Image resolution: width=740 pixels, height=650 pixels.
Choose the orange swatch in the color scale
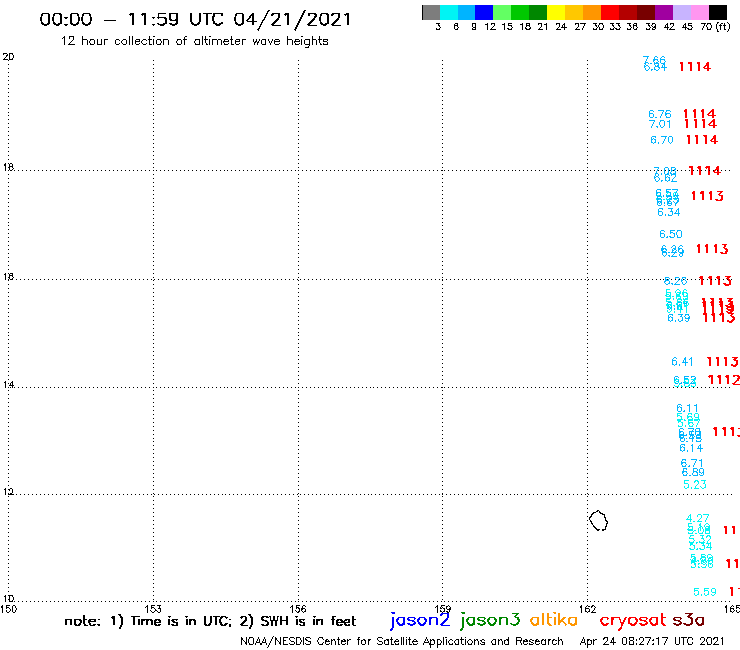click(x=592, y=12)
